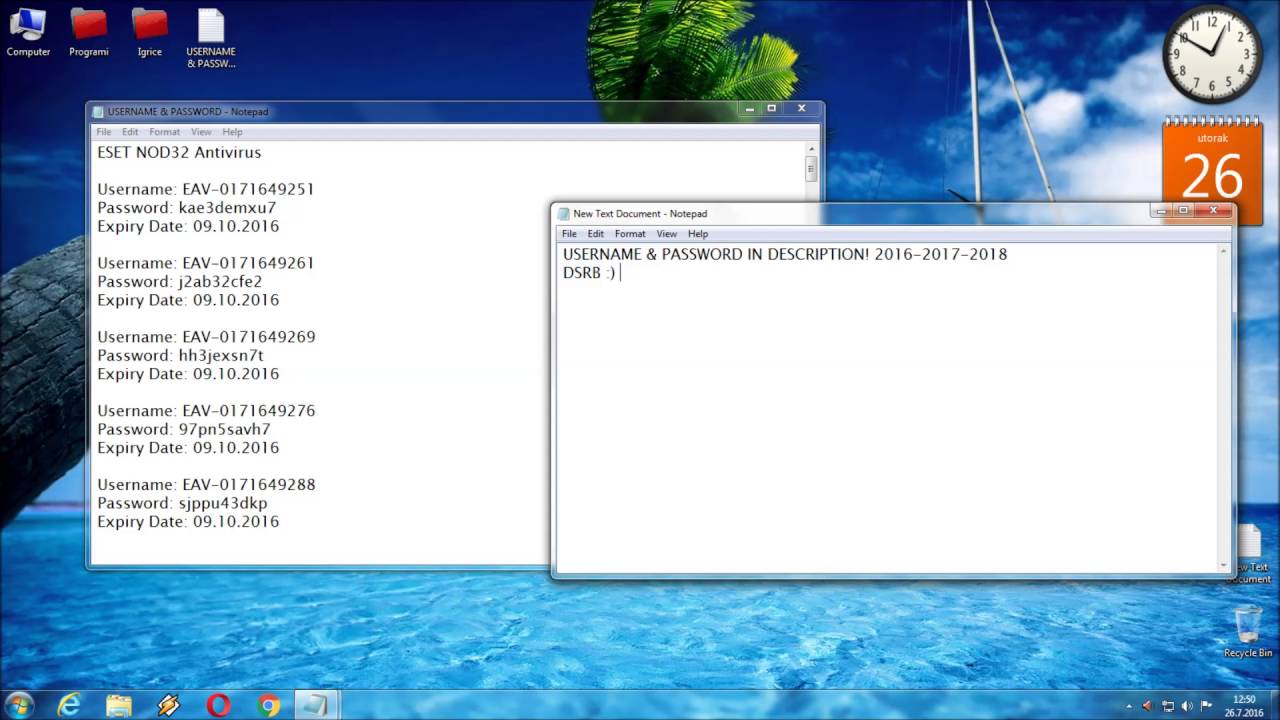Open the Windows Start menu orb
The image size is (1280, 720).
coord(18,705)
